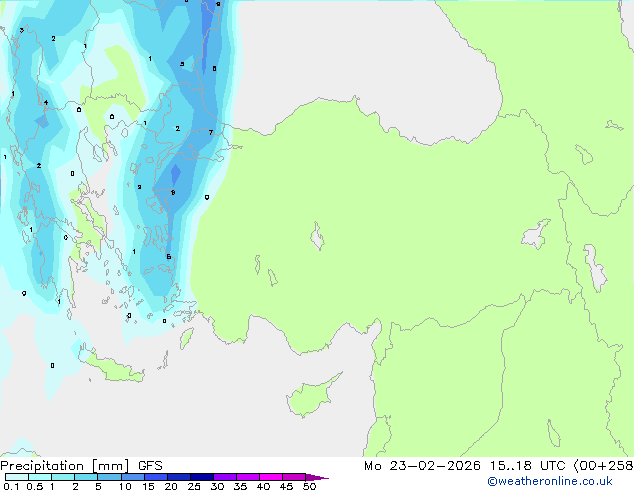
Task: Click the "Precipitation [mm]" title text
Action: (65, 466)
